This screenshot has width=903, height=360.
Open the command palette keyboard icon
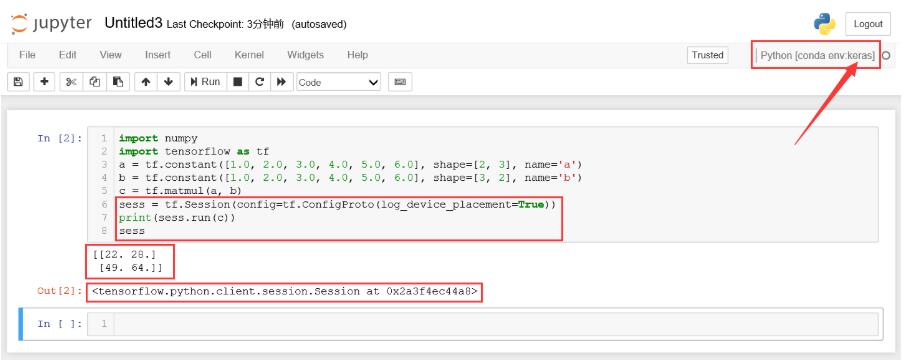[400, 82]
